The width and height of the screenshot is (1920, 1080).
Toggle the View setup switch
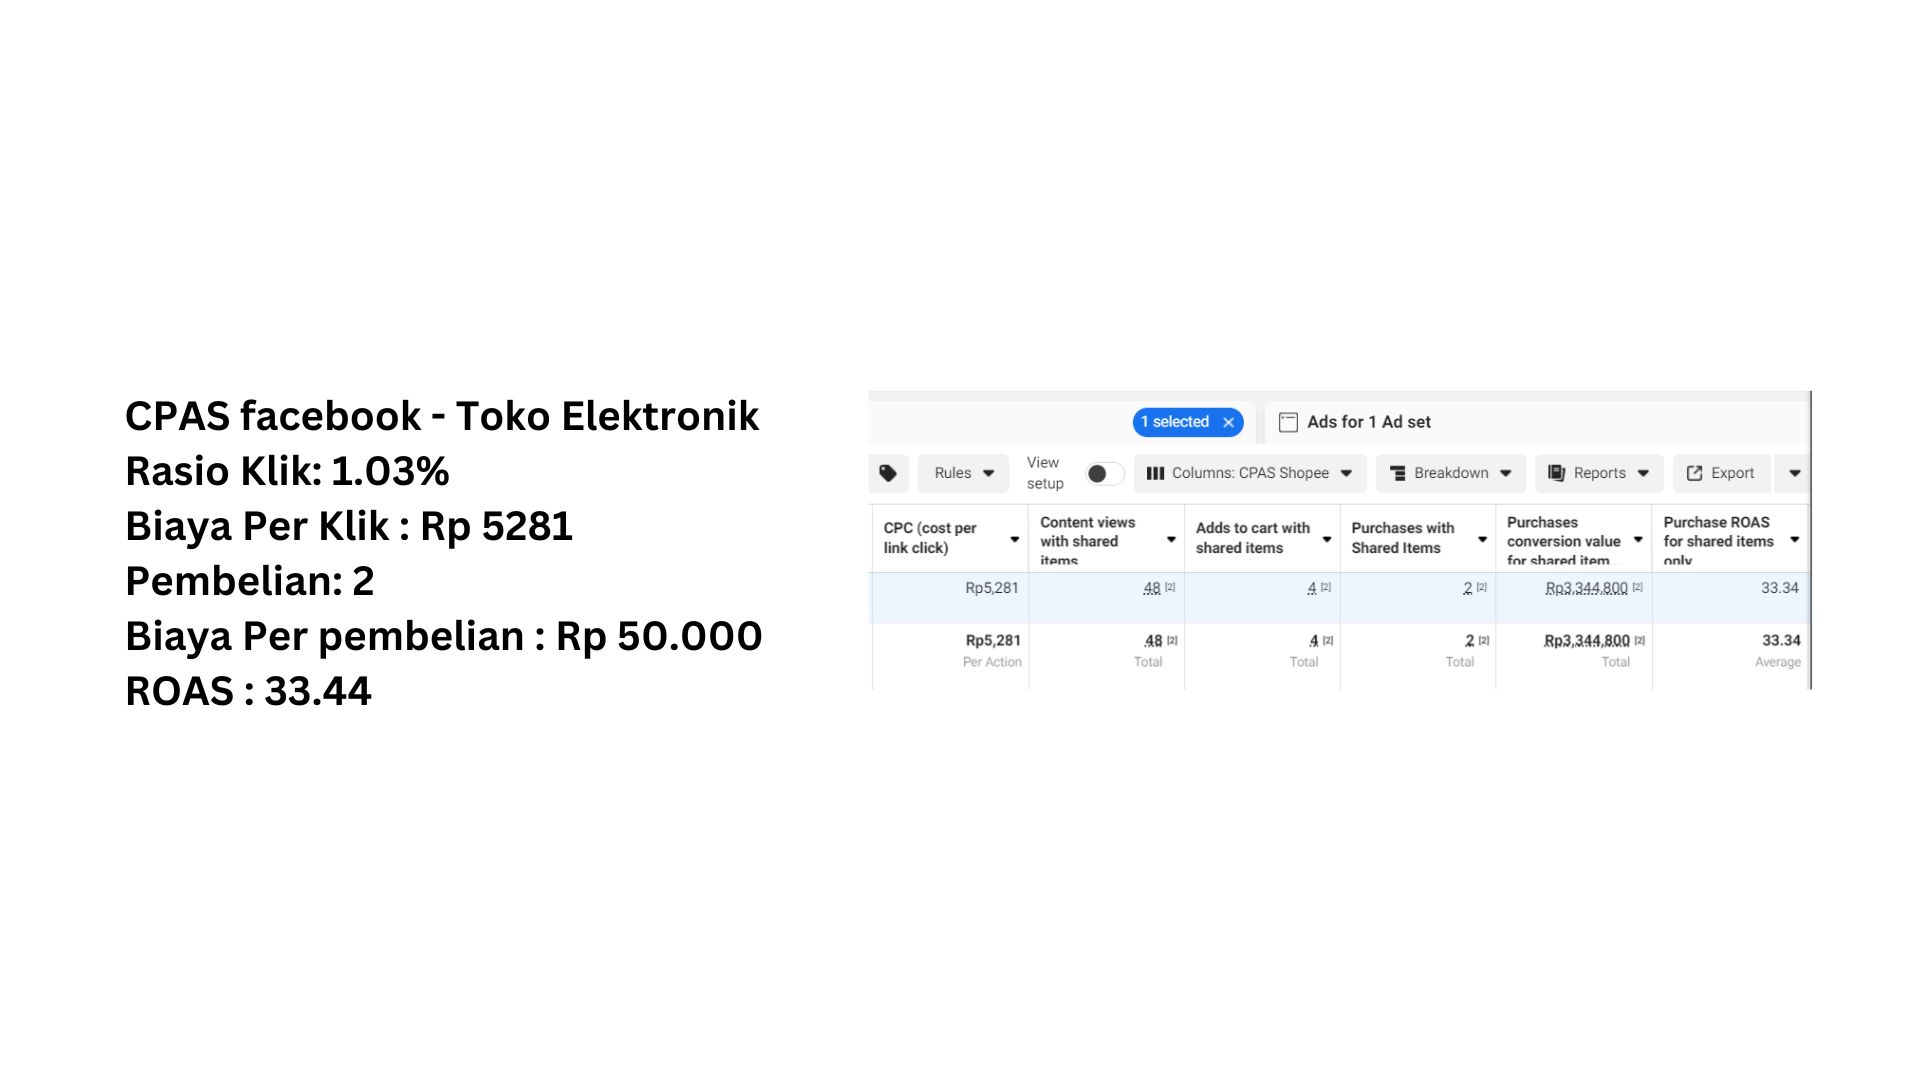point(1105,473)
